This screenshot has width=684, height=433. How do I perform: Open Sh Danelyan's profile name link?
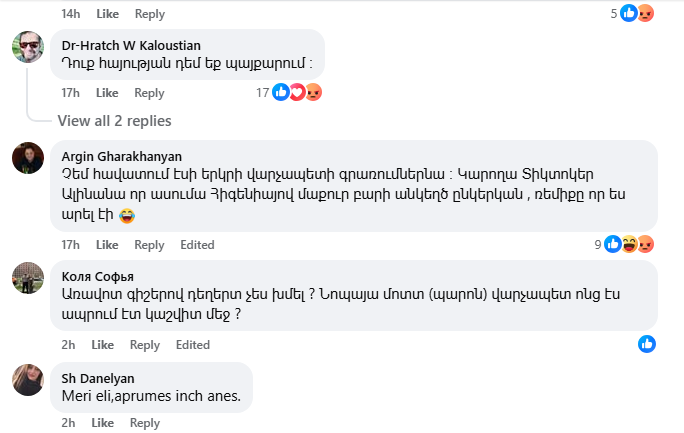pyautogui.click(x=98, y=378)
